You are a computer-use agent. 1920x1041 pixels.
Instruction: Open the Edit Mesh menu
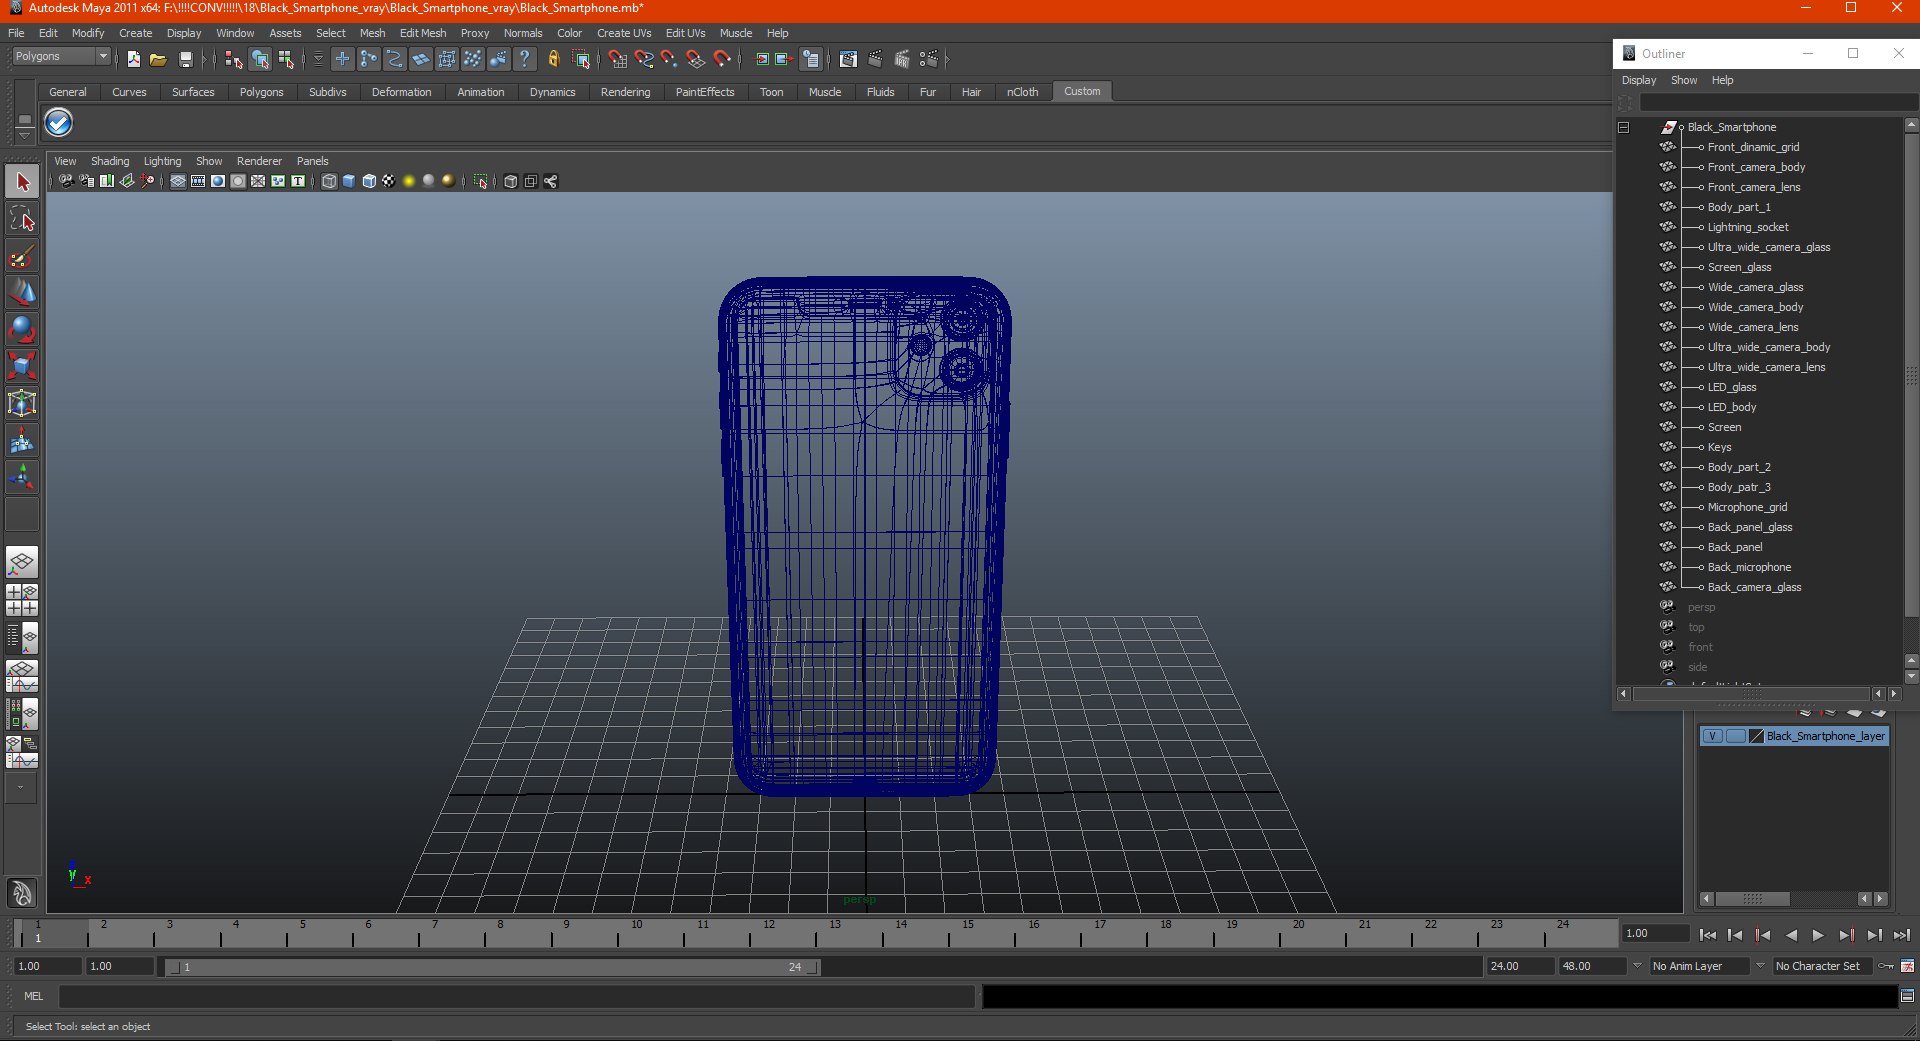pos(422,33)
